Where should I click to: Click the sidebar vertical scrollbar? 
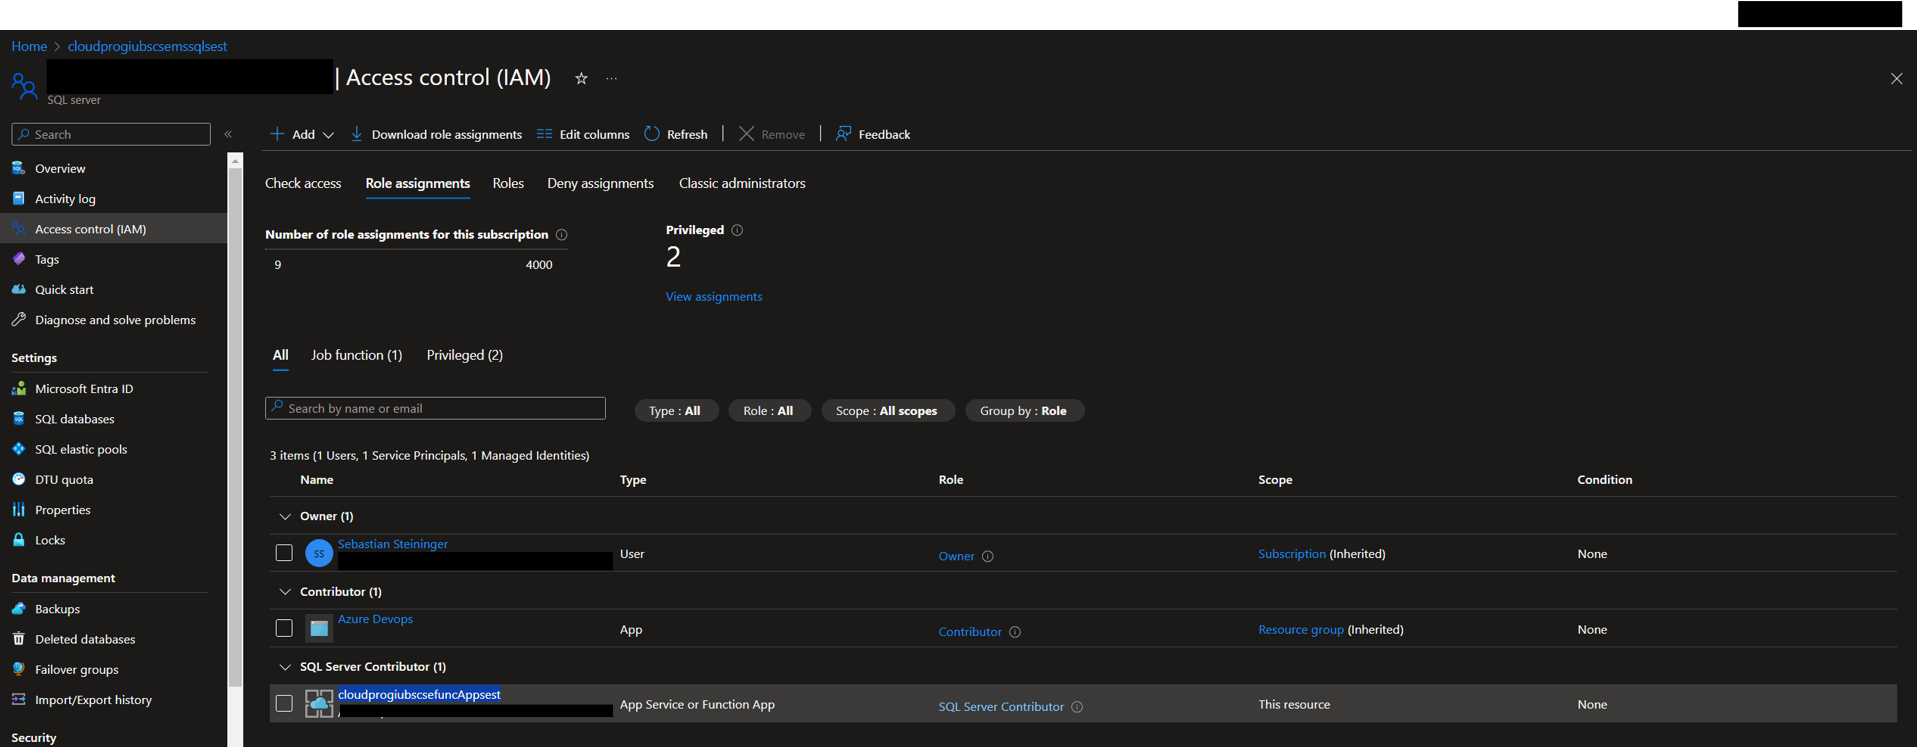[x=235, y=425]
